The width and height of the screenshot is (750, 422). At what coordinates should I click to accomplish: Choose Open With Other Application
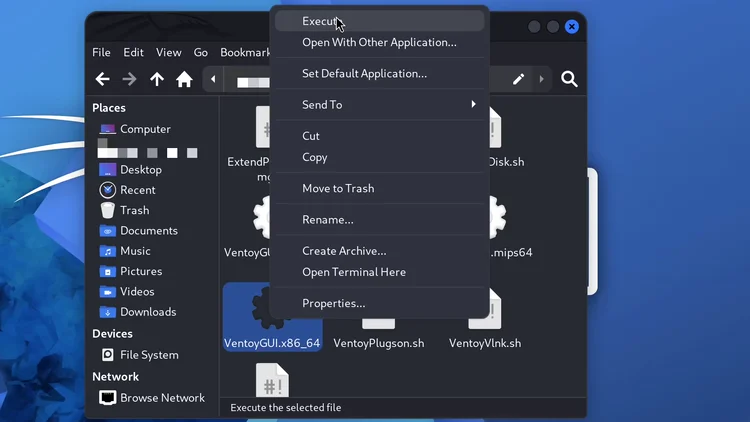(380, 42)
